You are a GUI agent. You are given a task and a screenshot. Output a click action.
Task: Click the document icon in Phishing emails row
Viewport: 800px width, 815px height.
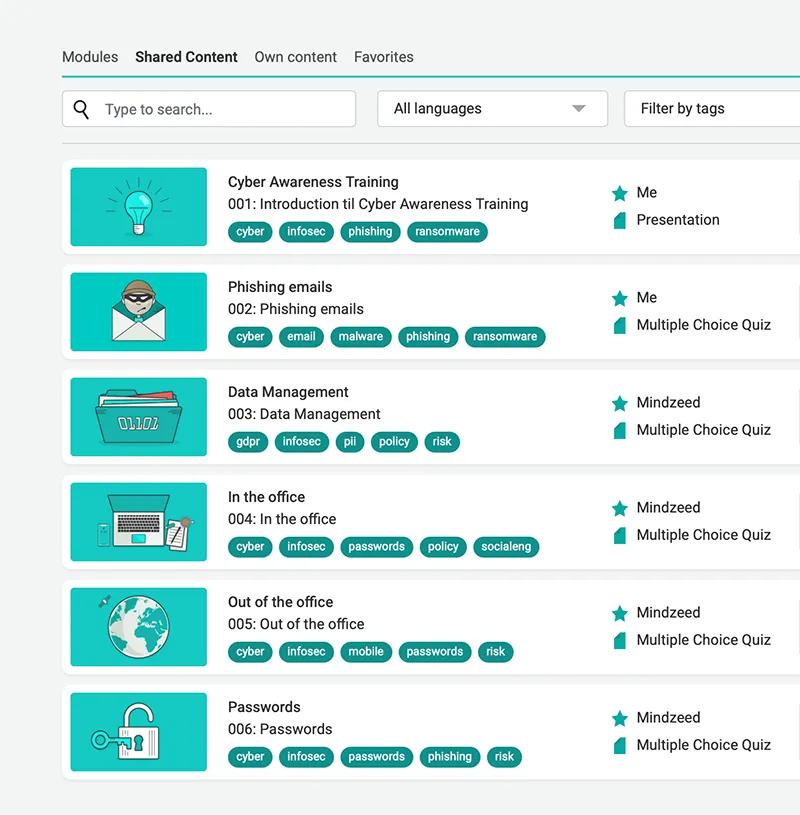(620, 325)
